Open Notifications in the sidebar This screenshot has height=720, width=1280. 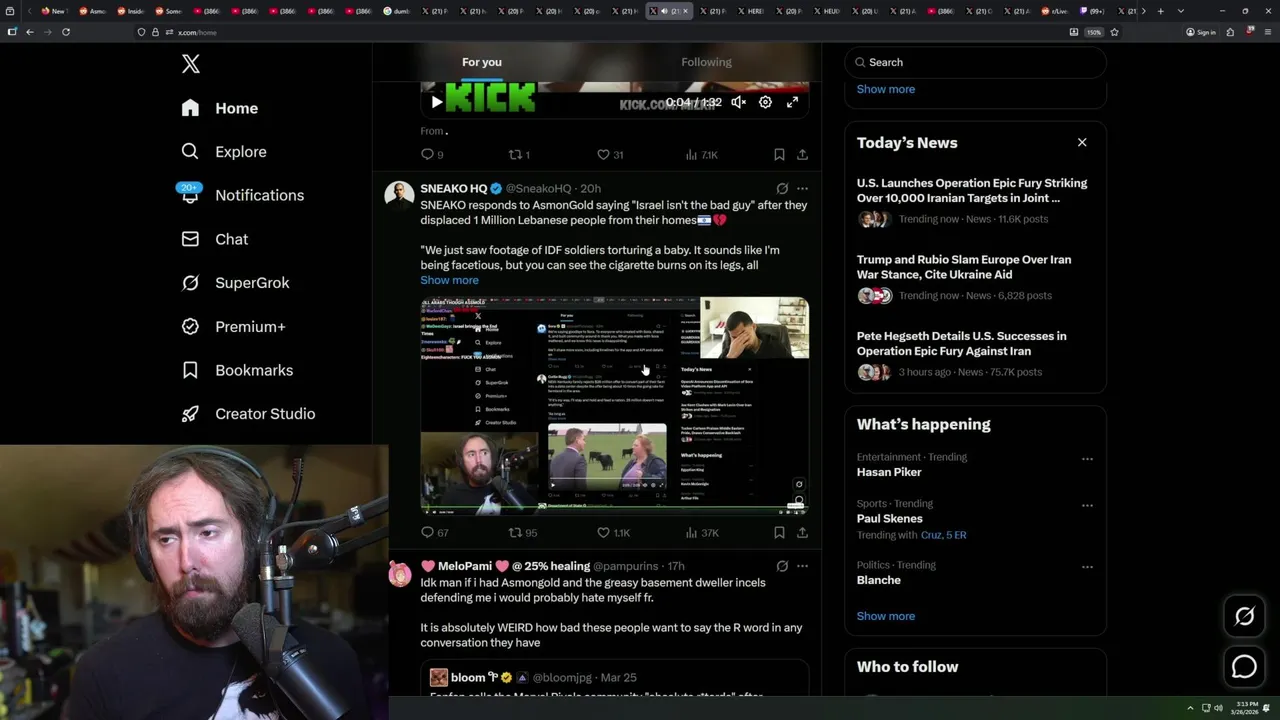(x=242, y=195)
